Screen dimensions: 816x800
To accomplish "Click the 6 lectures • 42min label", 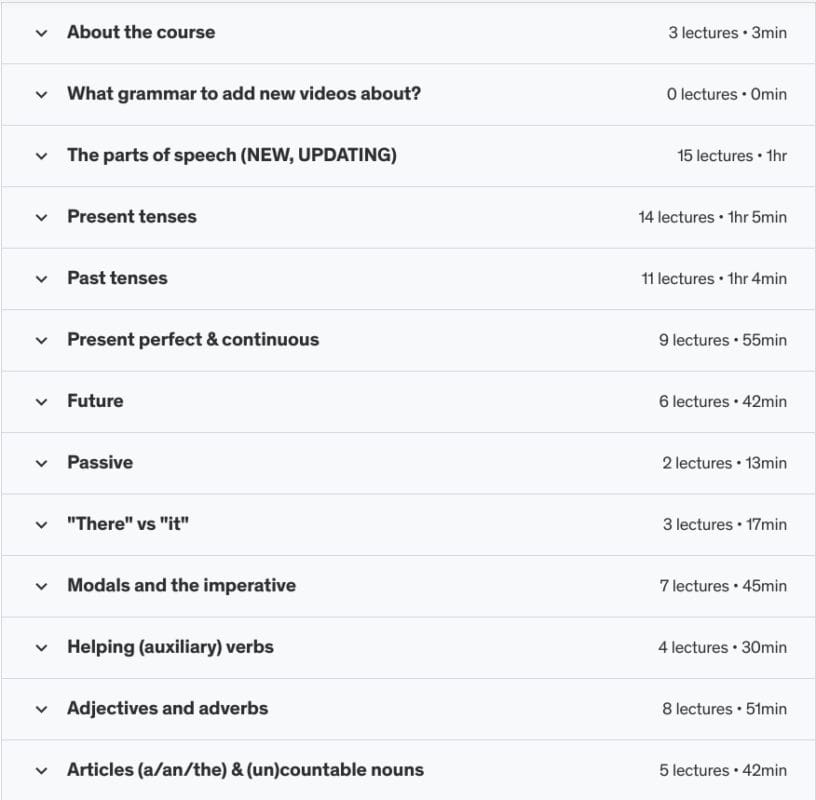I will (x=722, y=402).
